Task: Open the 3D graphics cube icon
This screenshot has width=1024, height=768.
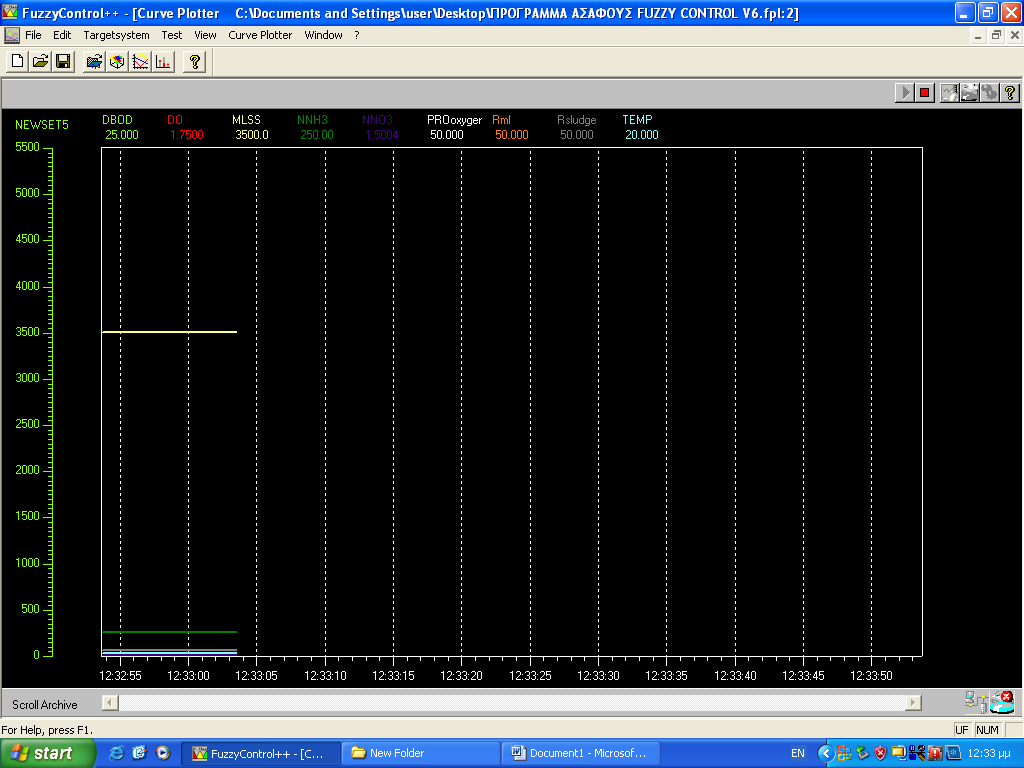Action: coord(117,61)
